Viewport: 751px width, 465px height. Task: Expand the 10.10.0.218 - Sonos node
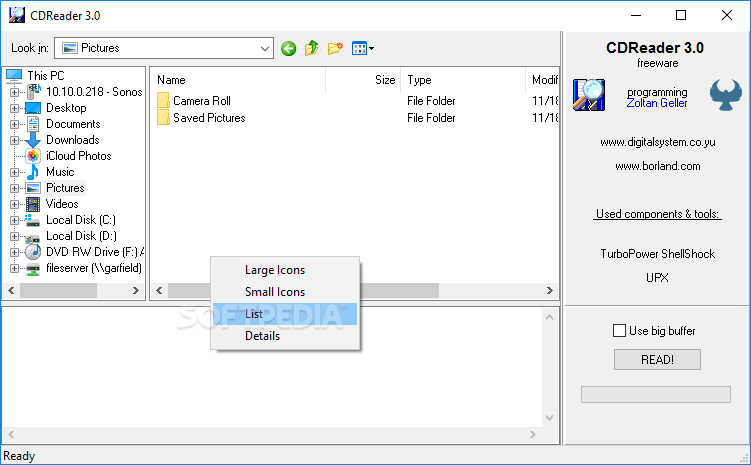(x=14, y=92)
